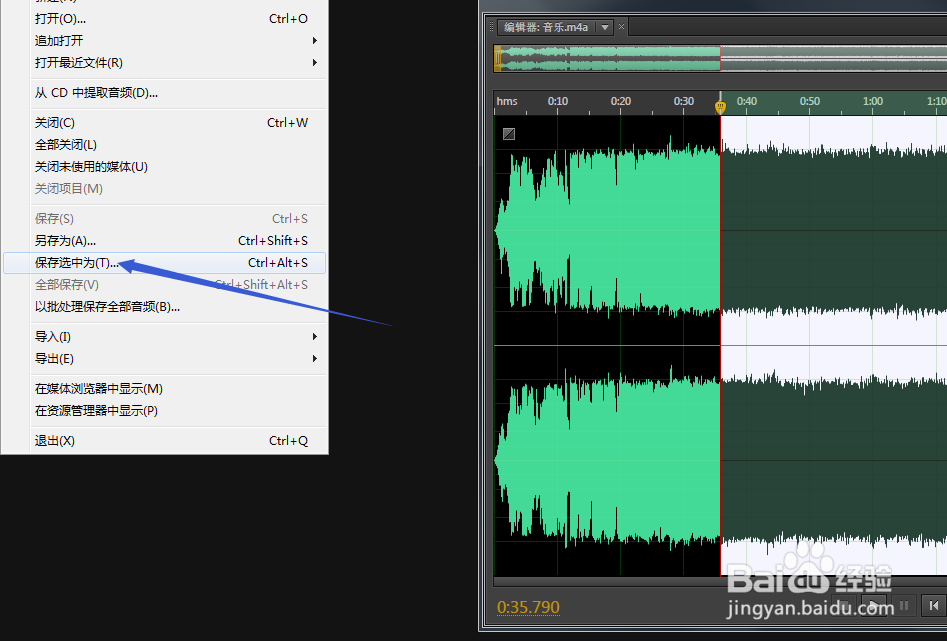This screenshot has width=947, height=641.
Task: Click the greyed 全部保存(V) entry
Action: click(165, 285)
